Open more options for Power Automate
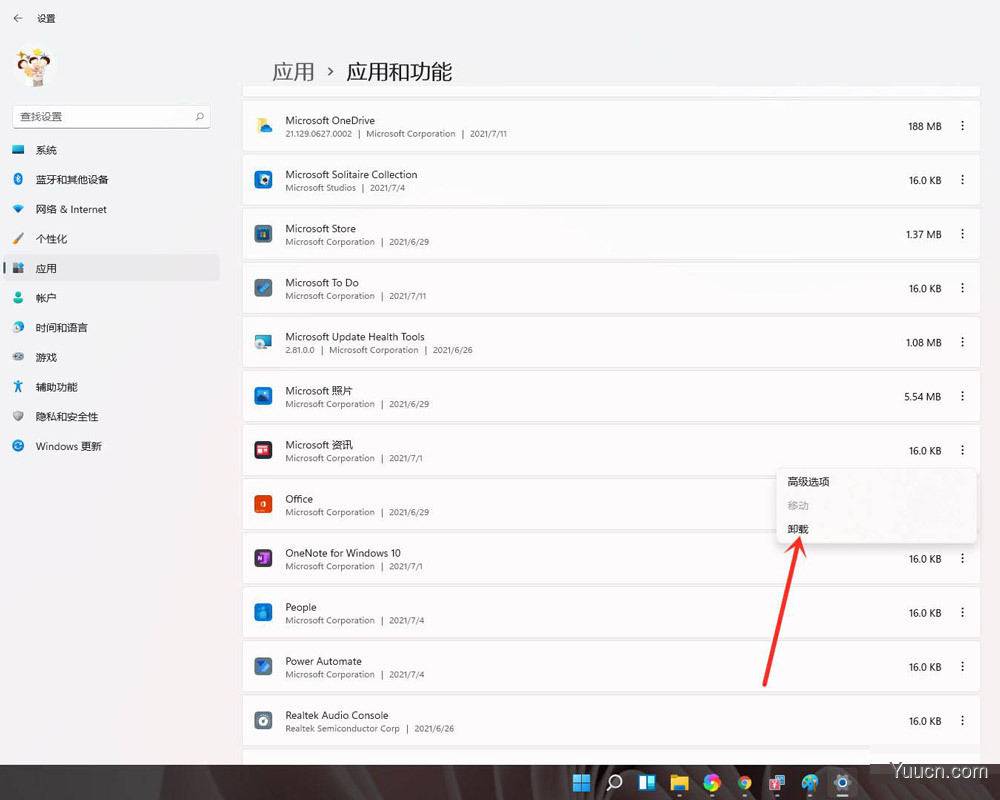This screenshot has width=1000, height=800. [962, 667]
